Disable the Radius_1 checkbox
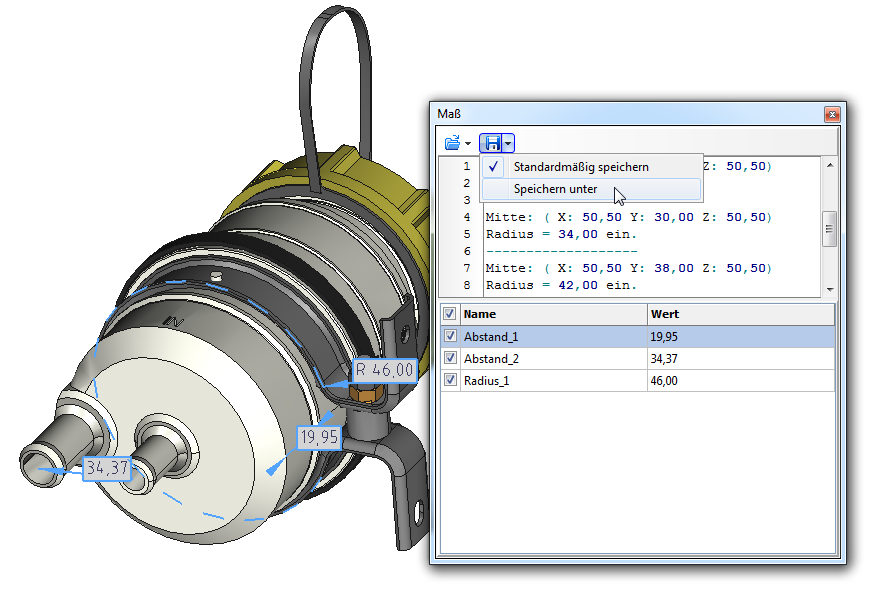This screenshot has width=871, height=593. [450, 380]
